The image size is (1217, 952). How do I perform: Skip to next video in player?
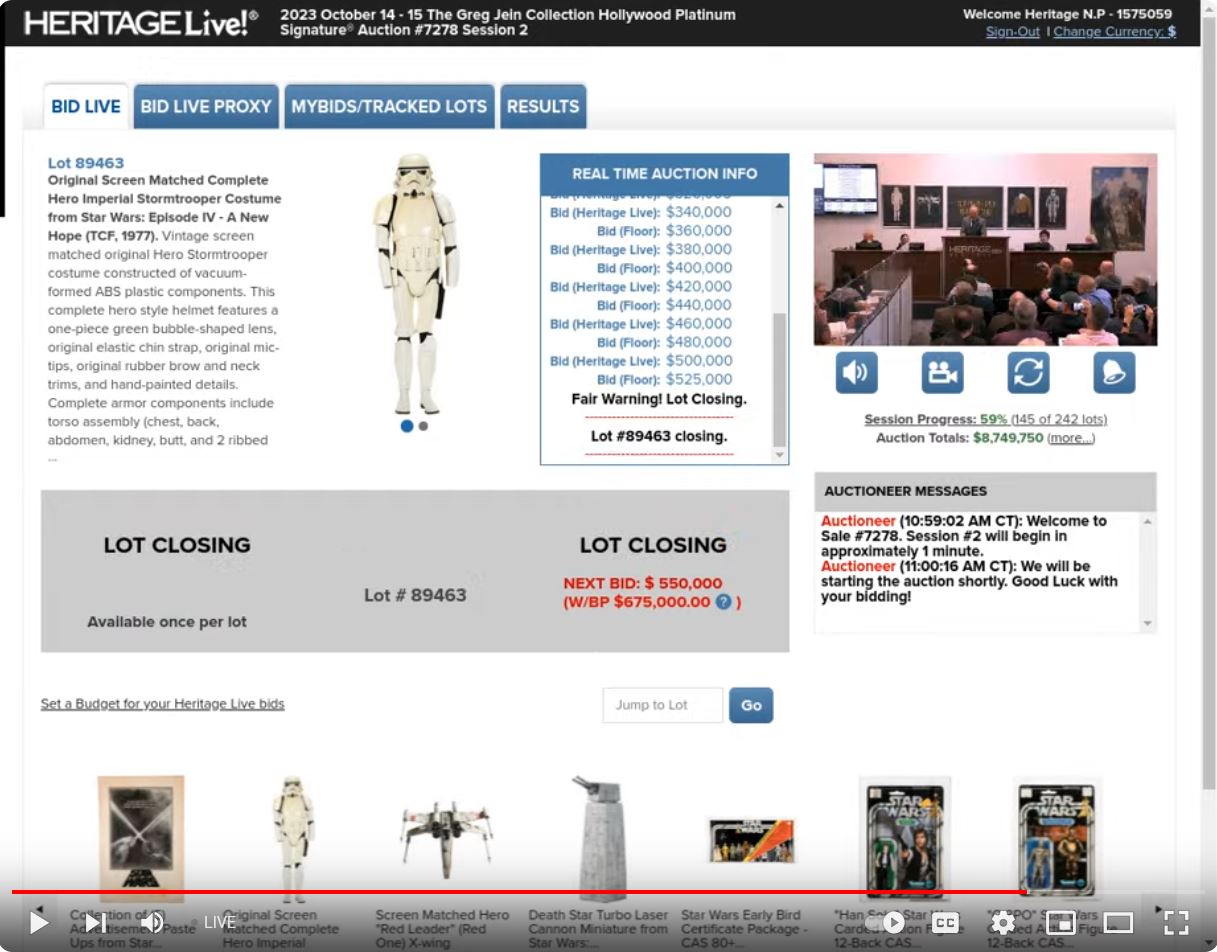[x=95, y=922]
